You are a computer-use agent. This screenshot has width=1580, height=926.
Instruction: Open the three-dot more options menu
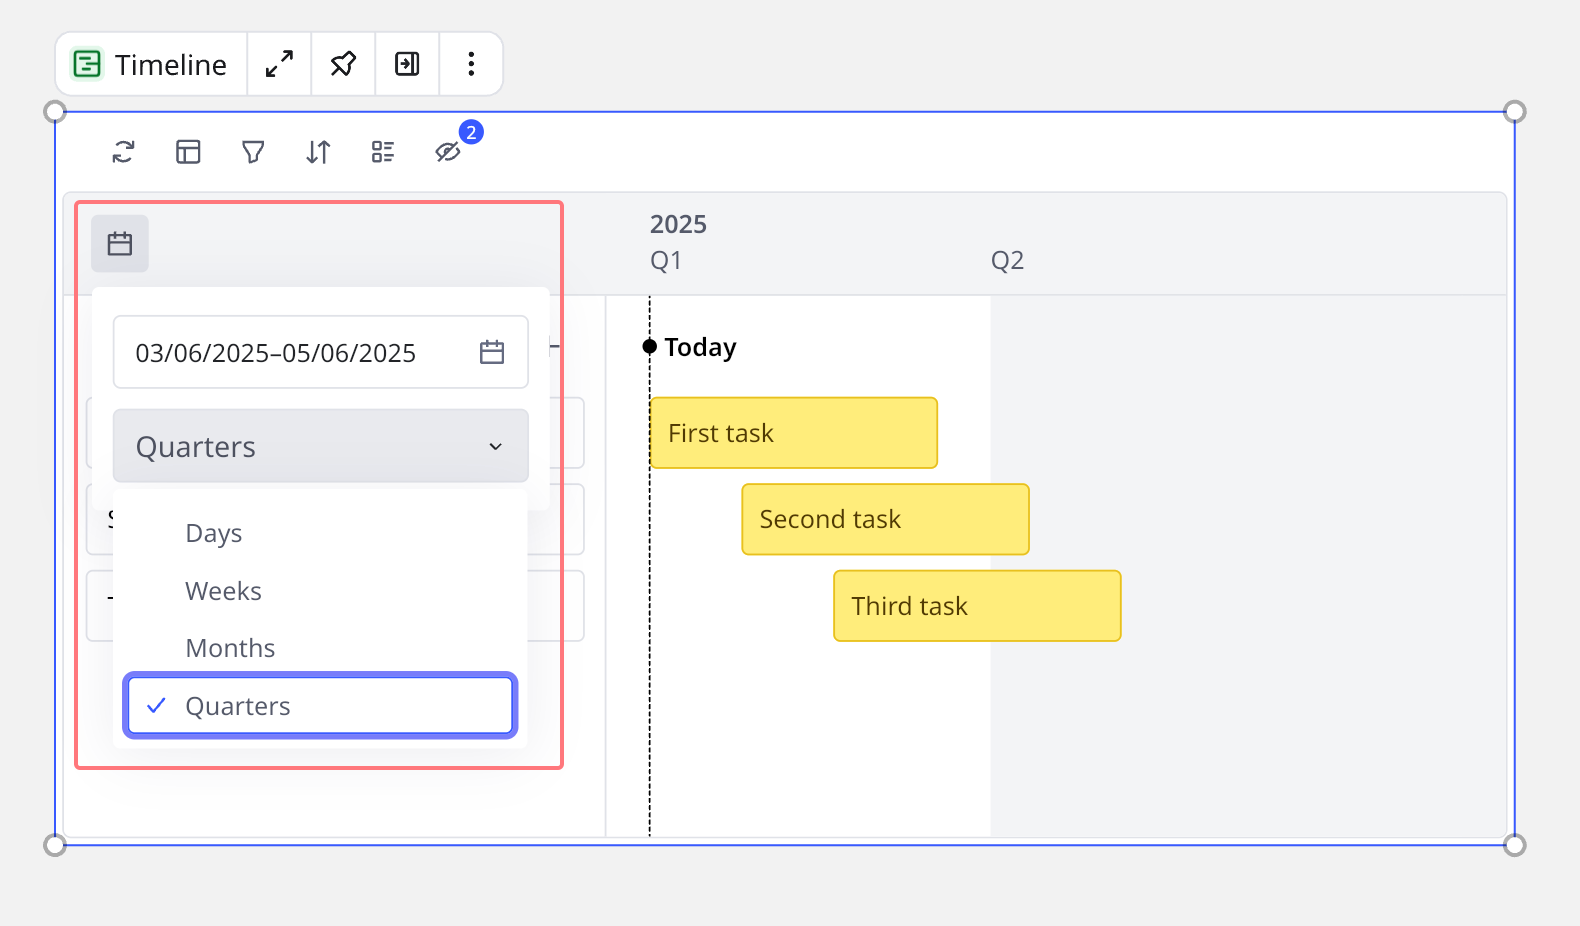(471, 64)
